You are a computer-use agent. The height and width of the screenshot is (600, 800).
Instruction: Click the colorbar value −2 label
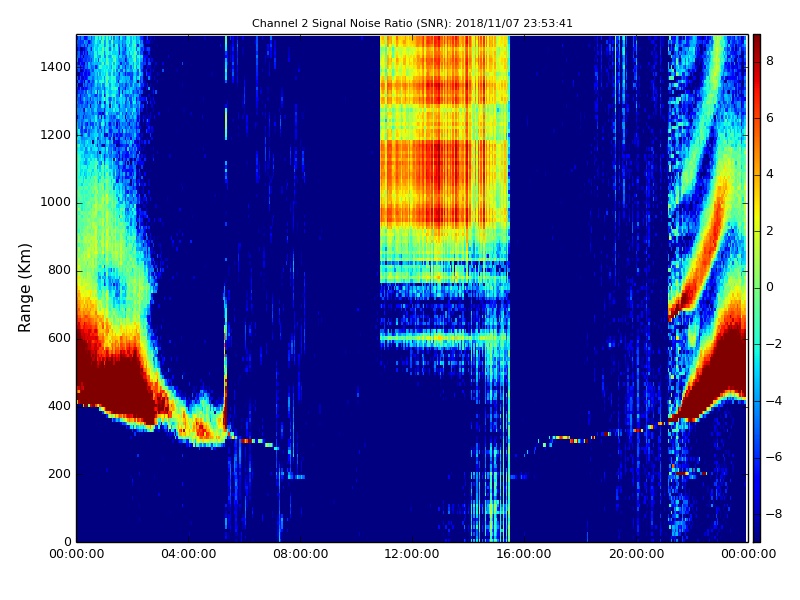pyautogui.click(x=774, y=344)
